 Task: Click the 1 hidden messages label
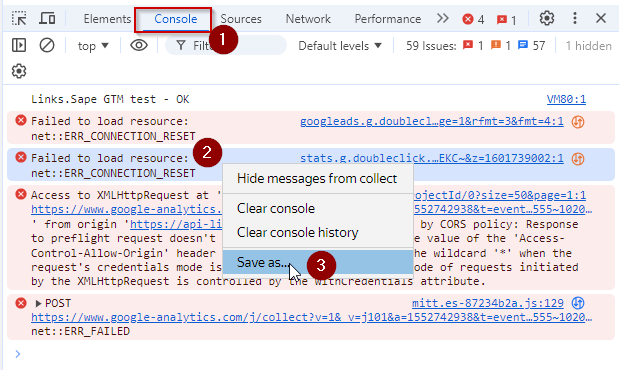point(588,46)
